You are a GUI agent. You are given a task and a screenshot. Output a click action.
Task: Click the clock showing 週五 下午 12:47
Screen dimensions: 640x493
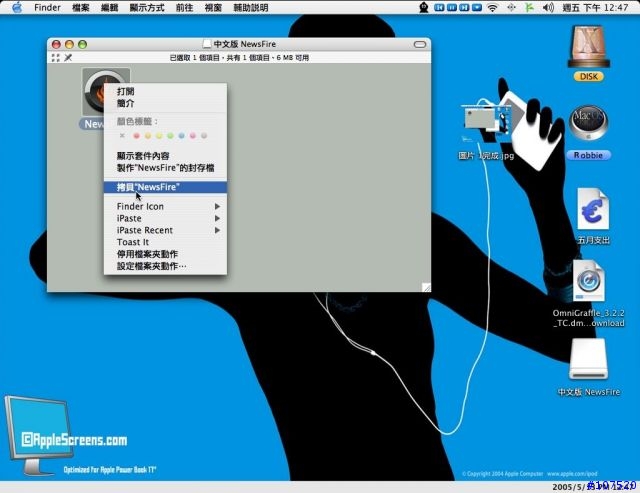coord(595,7)
